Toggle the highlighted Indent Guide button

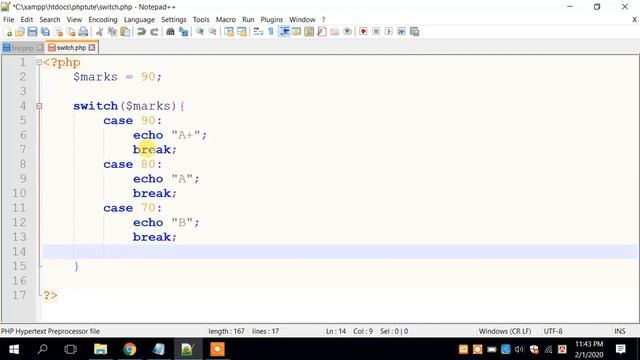tap(284, 32)
